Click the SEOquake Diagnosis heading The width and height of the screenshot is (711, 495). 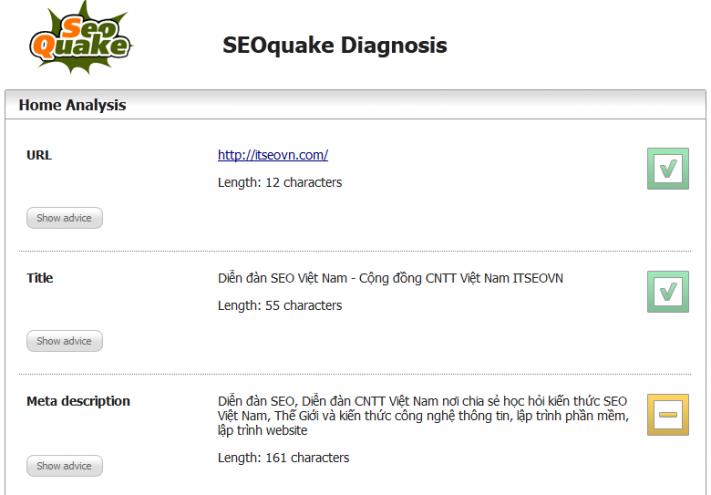334,45
